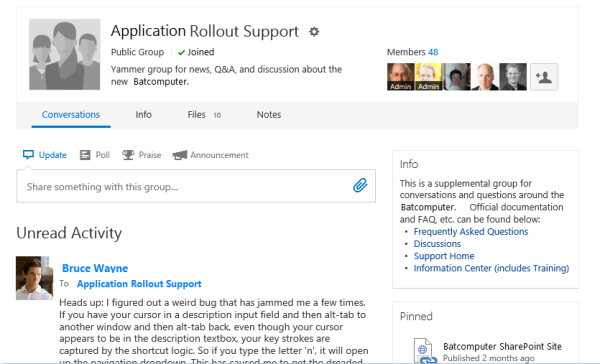Click the paperclip attach file icon
The width and height of the screenshot is (600, 364).
click(x=360, y=186)
